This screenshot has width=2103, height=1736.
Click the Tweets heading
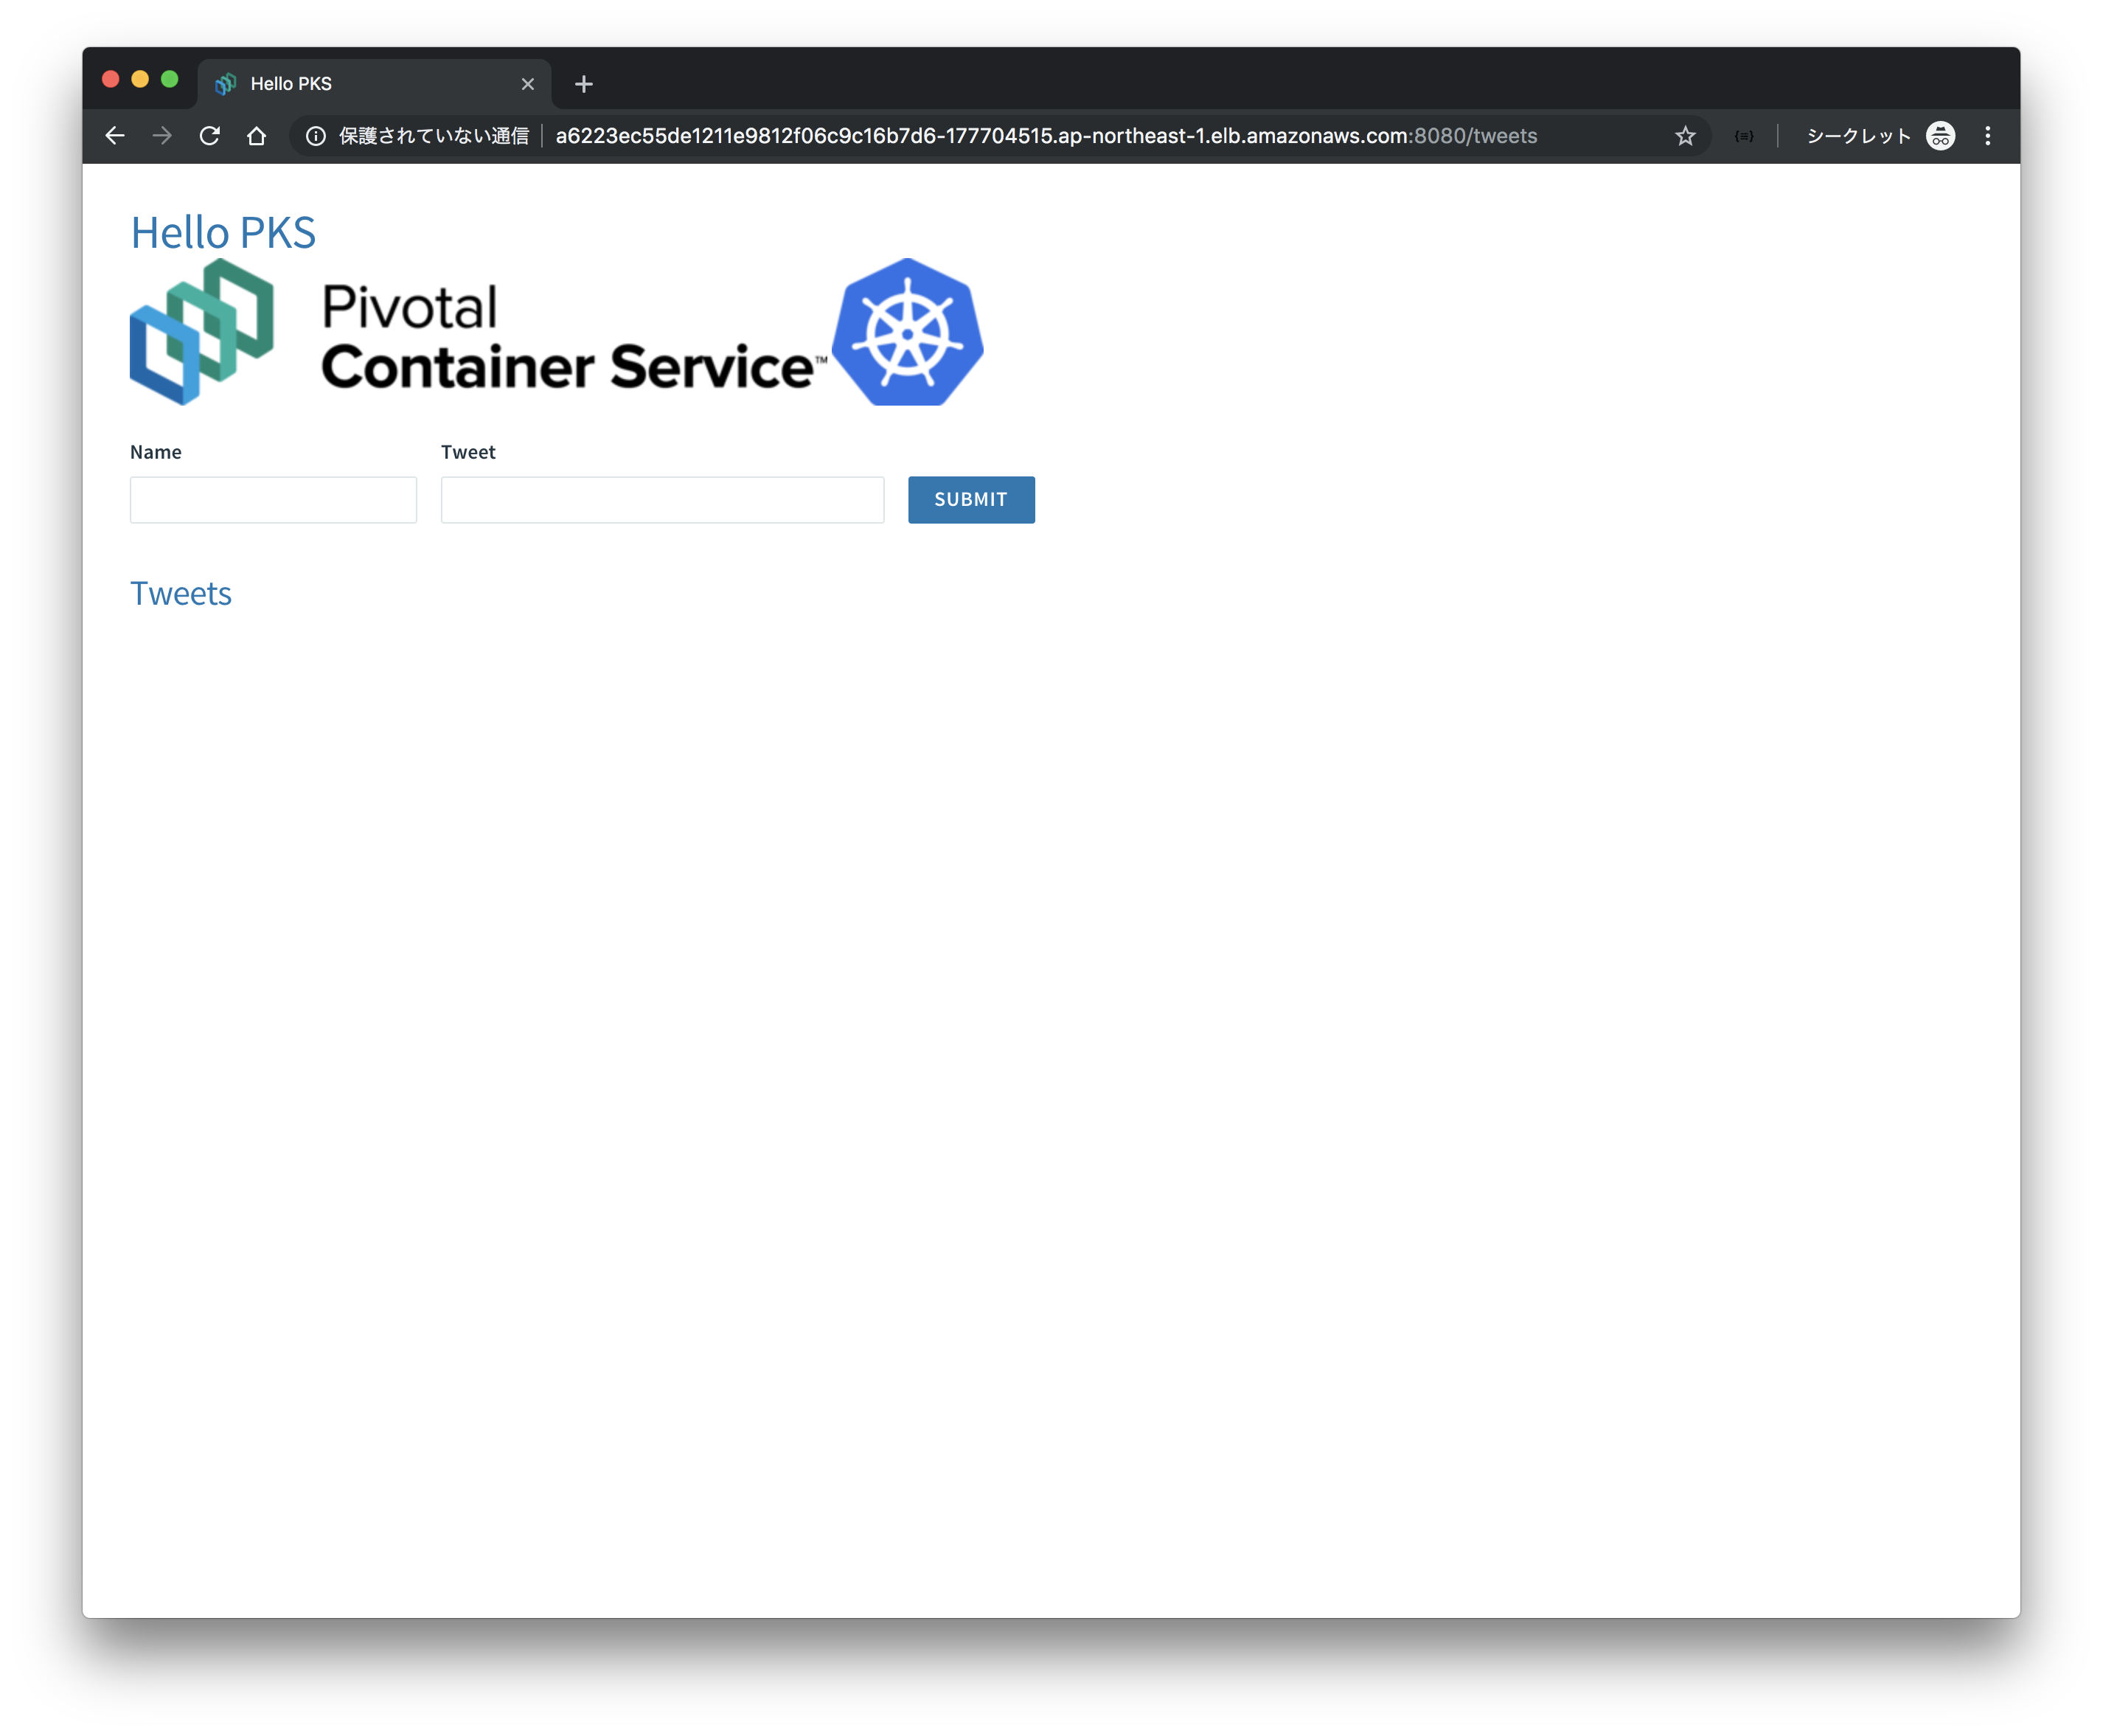(x=181, y=594)
